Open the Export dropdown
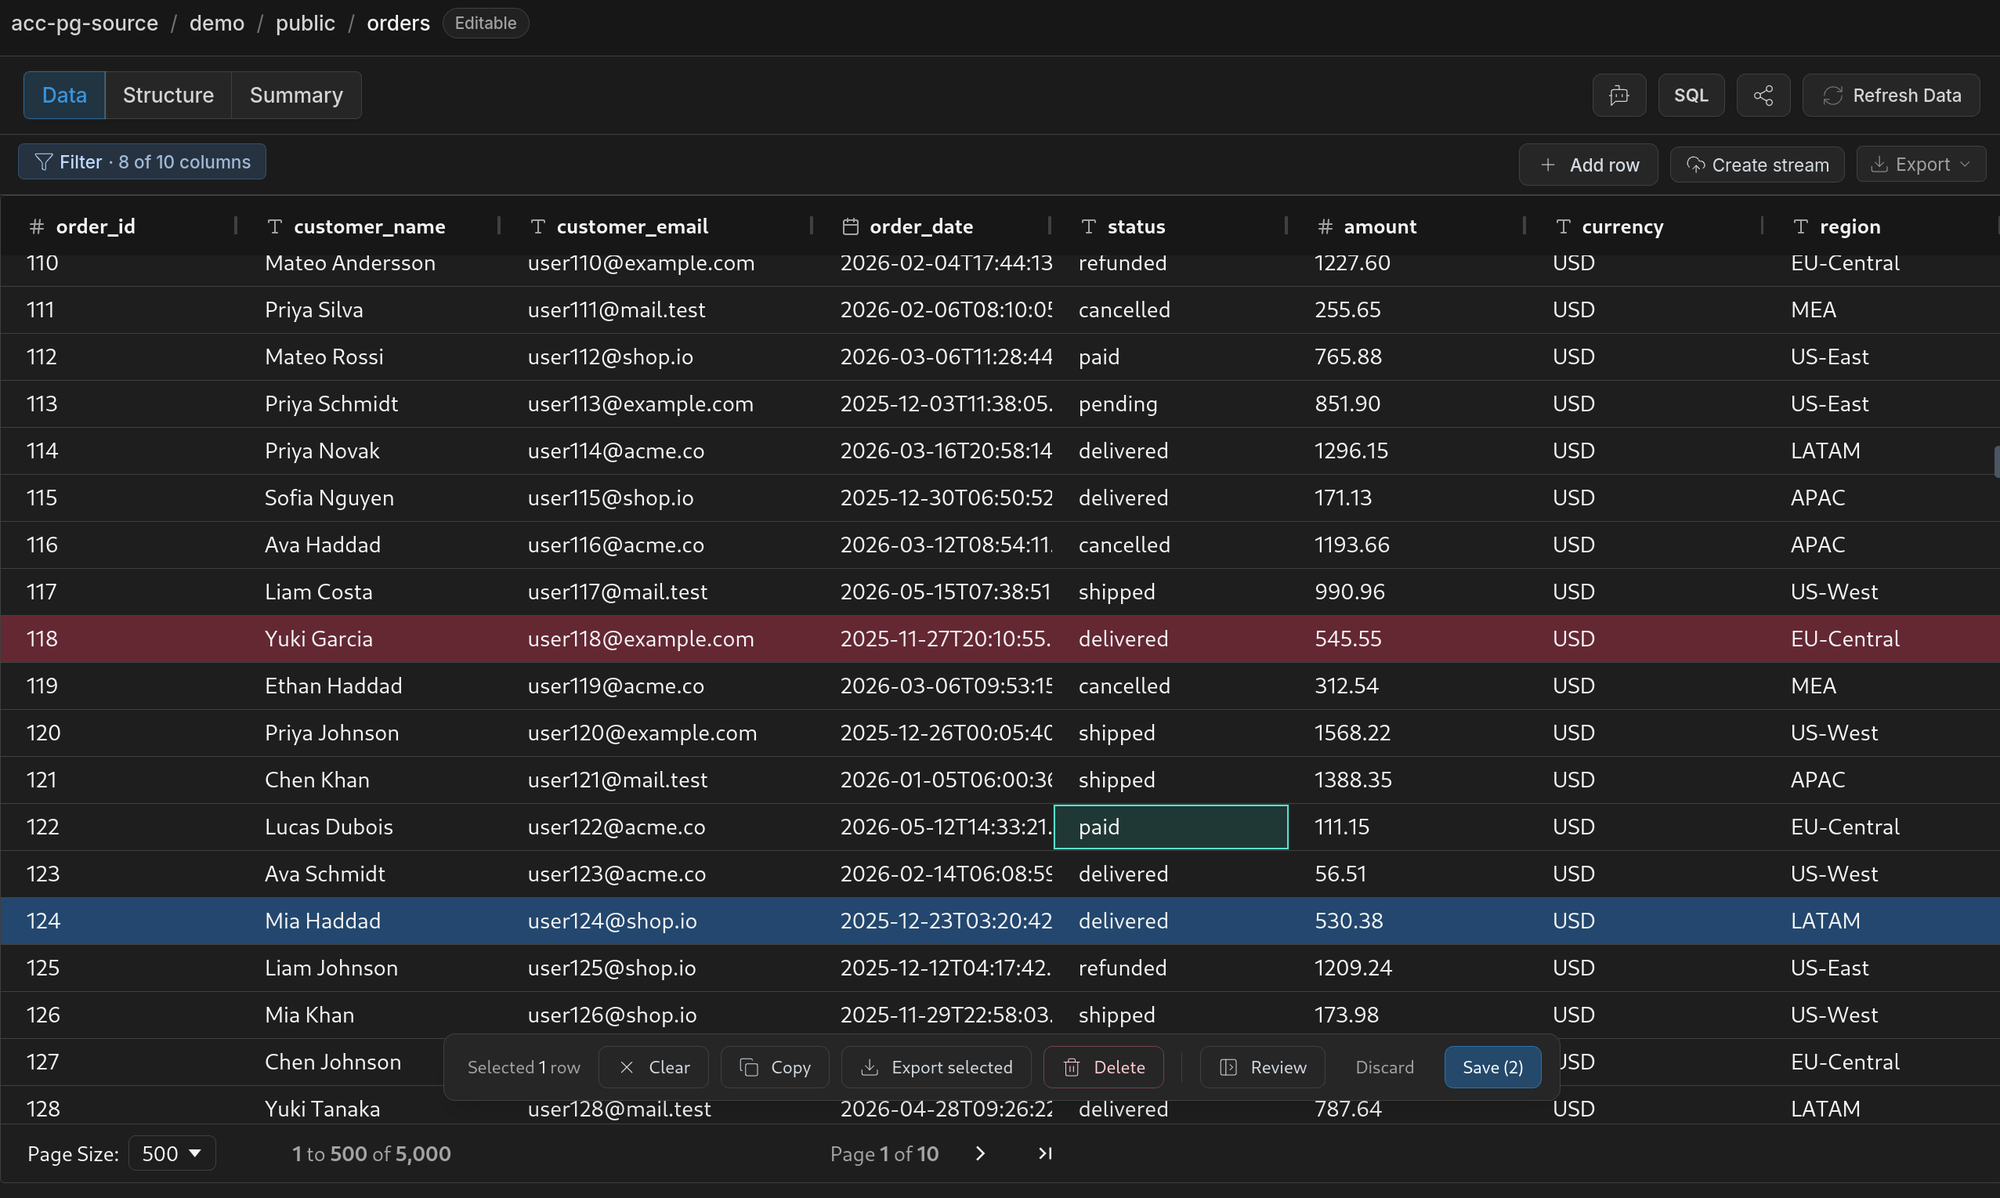 coord(1921,164)
